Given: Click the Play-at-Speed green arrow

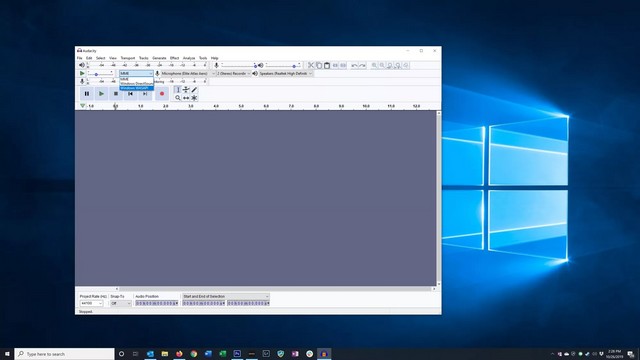Looking at the screenshot, I should tap(82, 73).
